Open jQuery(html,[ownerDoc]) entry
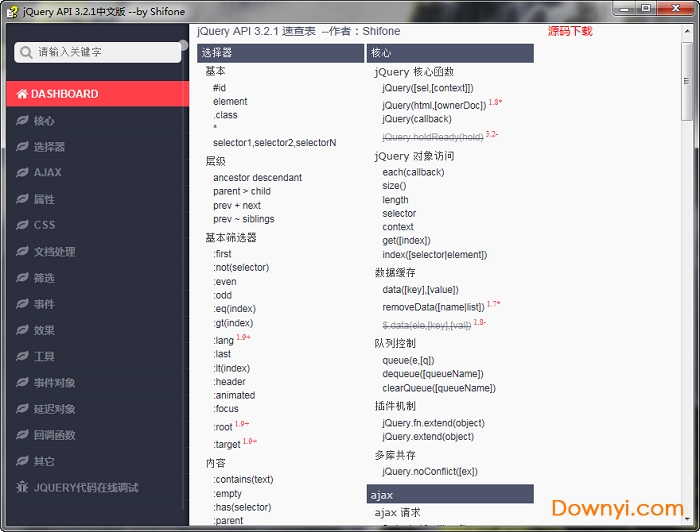 [x=434, y=106]
